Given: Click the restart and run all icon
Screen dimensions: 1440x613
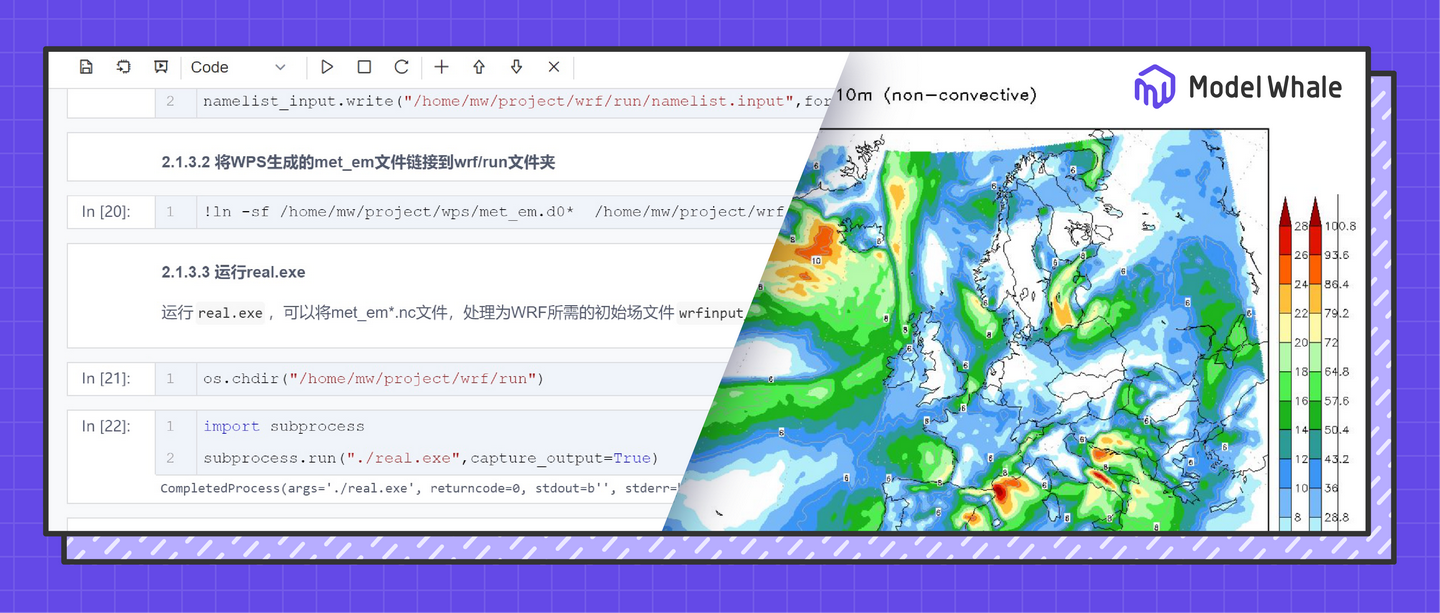Looking at the screenshot, I should tap(123, 66).
